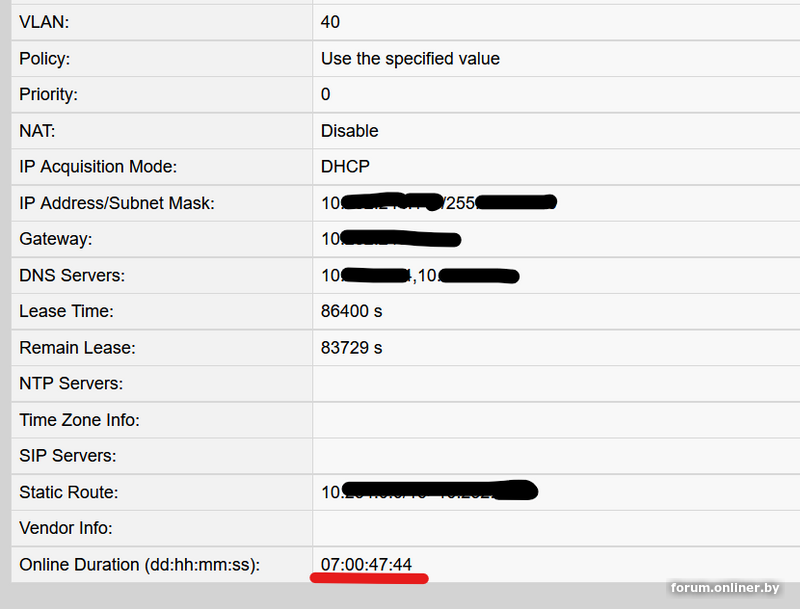Click the "Vendor Info" label

pyautogui.click(x=66, y=528)
